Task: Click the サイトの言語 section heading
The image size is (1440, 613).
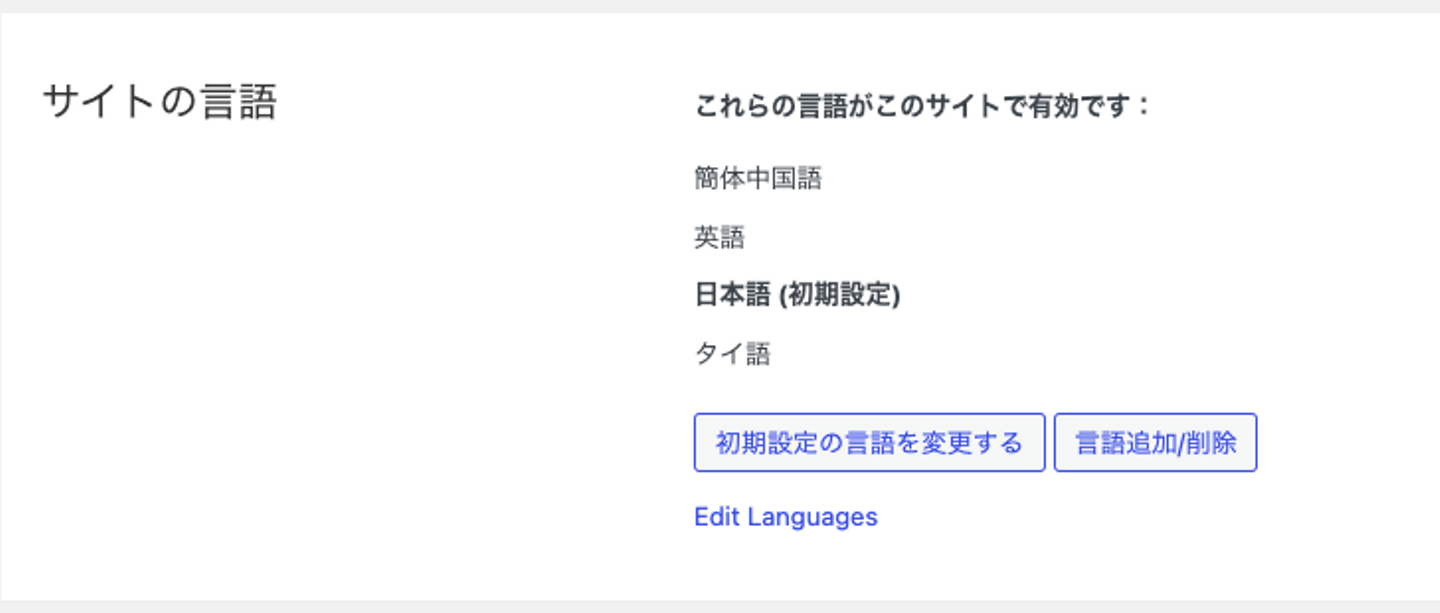Action: [160, 103]
